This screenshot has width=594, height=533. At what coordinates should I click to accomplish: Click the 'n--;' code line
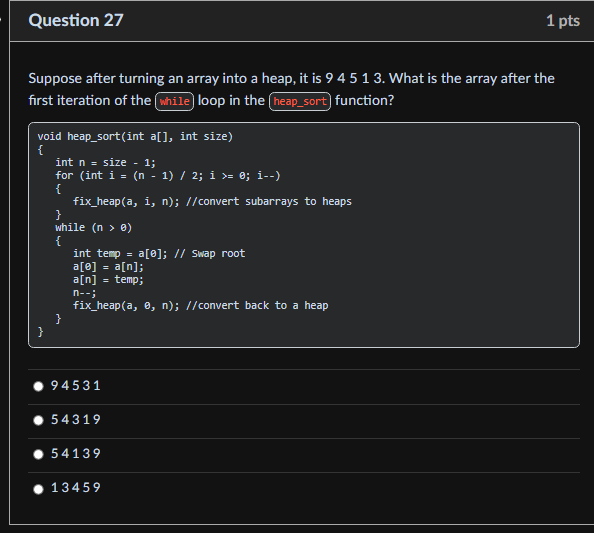click(x=85, y=292)
